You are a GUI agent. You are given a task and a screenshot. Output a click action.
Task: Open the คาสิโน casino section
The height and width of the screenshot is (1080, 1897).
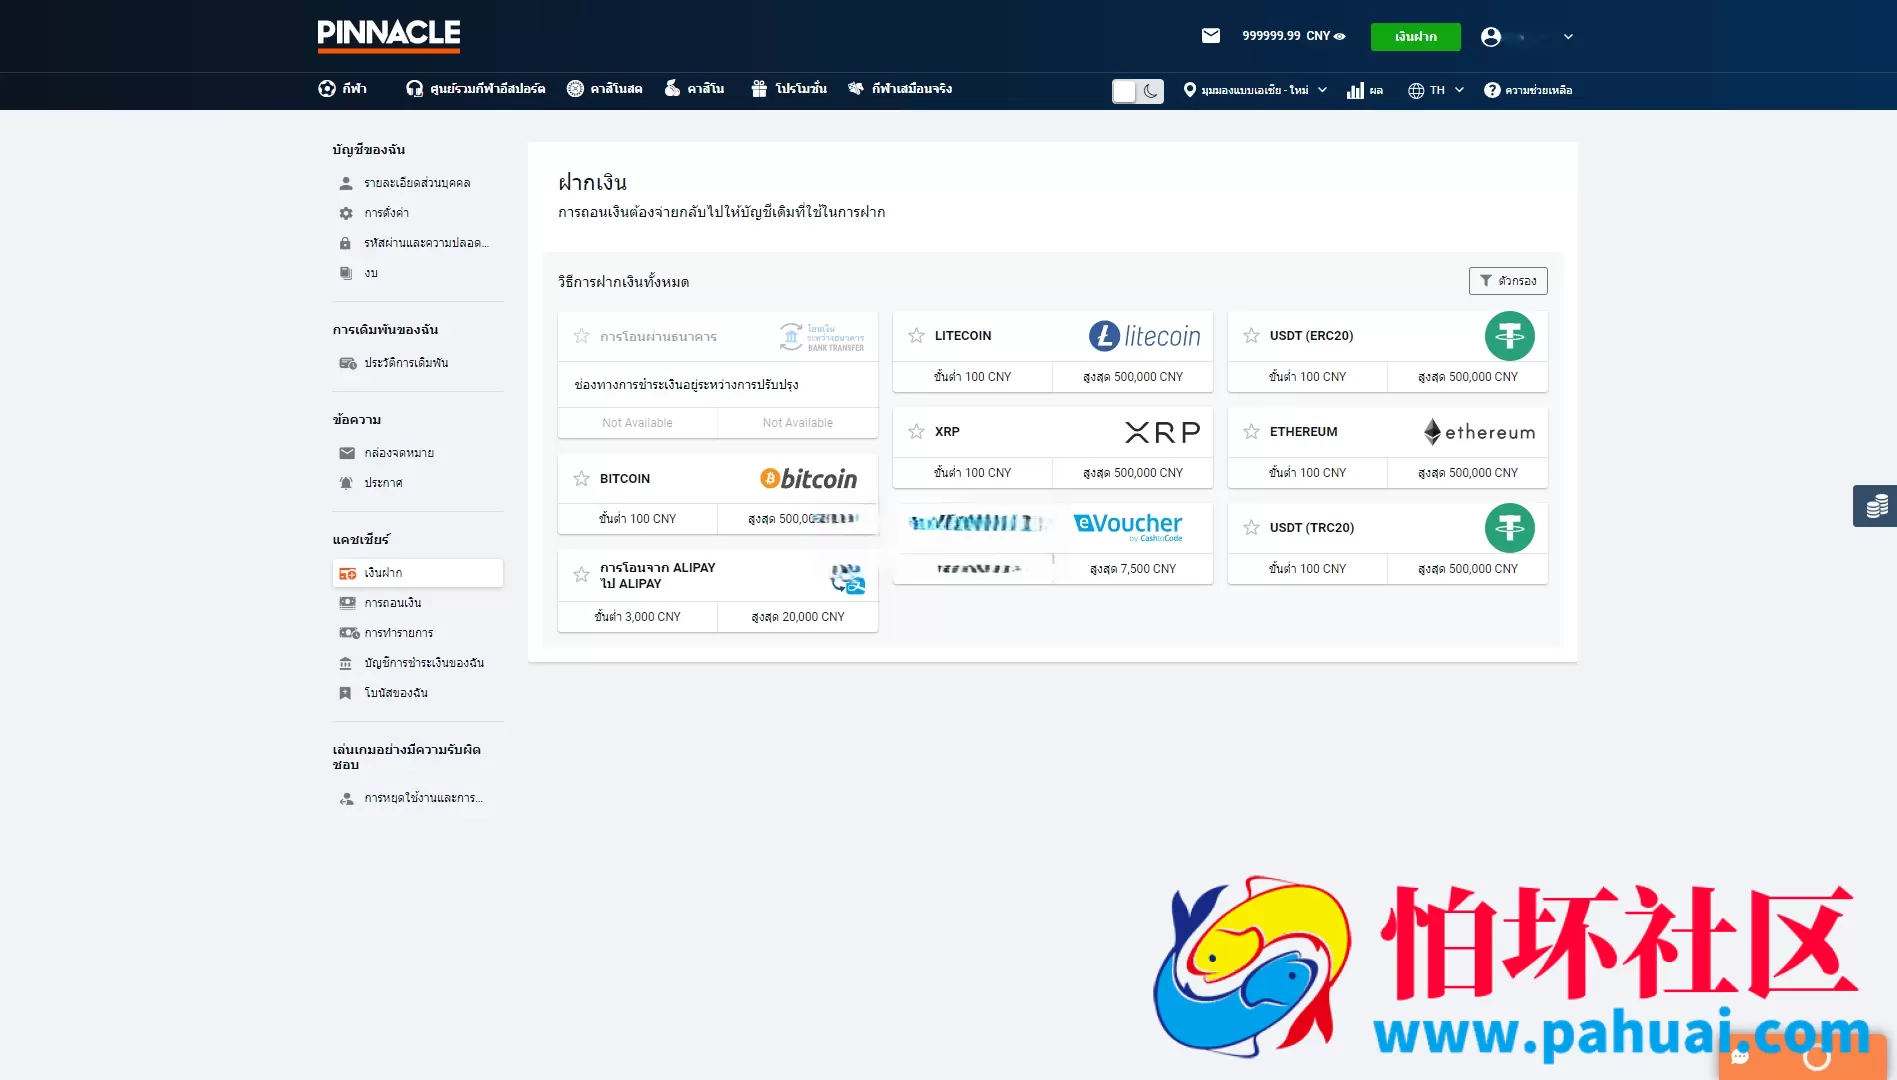(694, 89)
